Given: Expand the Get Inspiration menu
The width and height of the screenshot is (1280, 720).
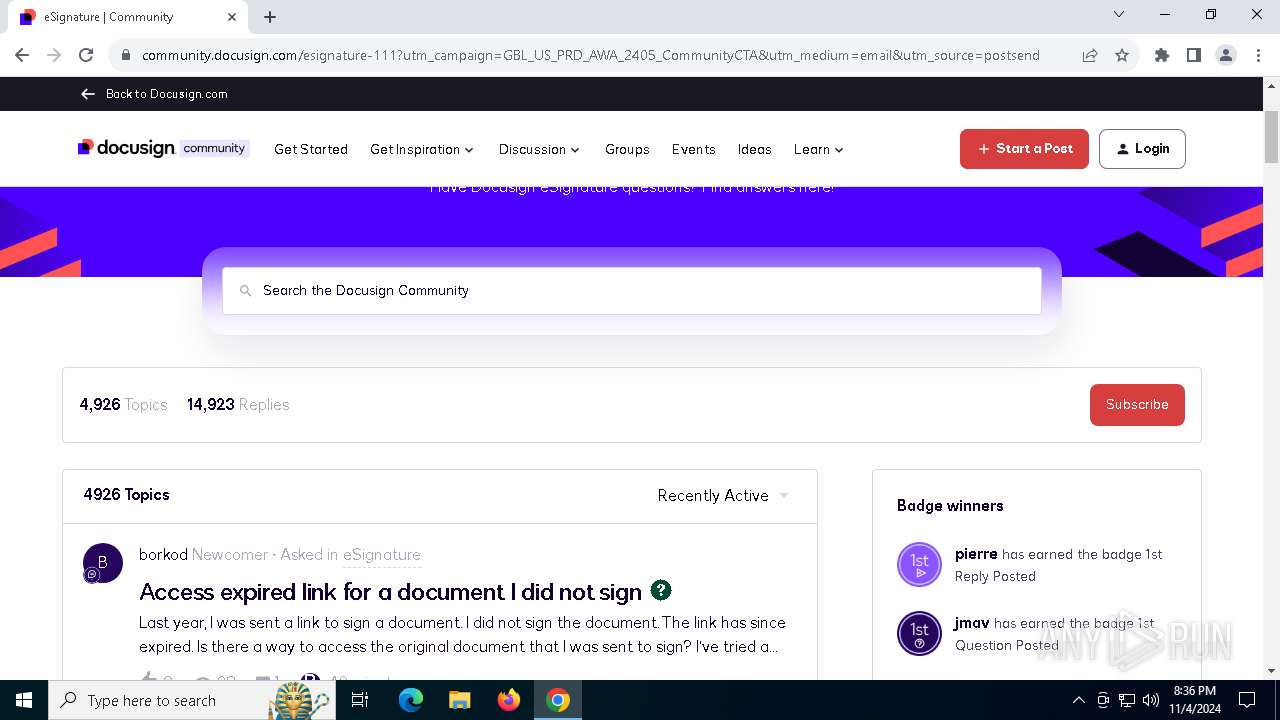Looking at the screenshot, I should 422,149.
